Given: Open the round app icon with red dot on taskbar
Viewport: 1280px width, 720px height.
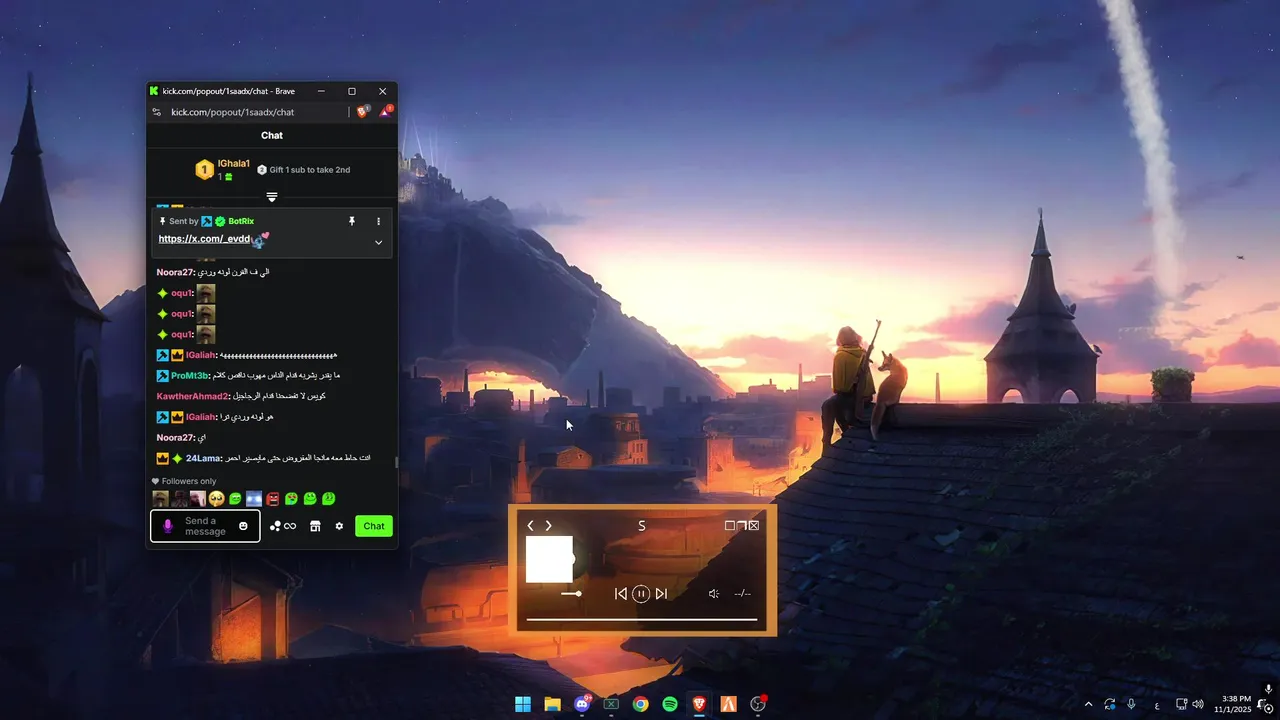Looking at the screenshot, I should (758, 704).
